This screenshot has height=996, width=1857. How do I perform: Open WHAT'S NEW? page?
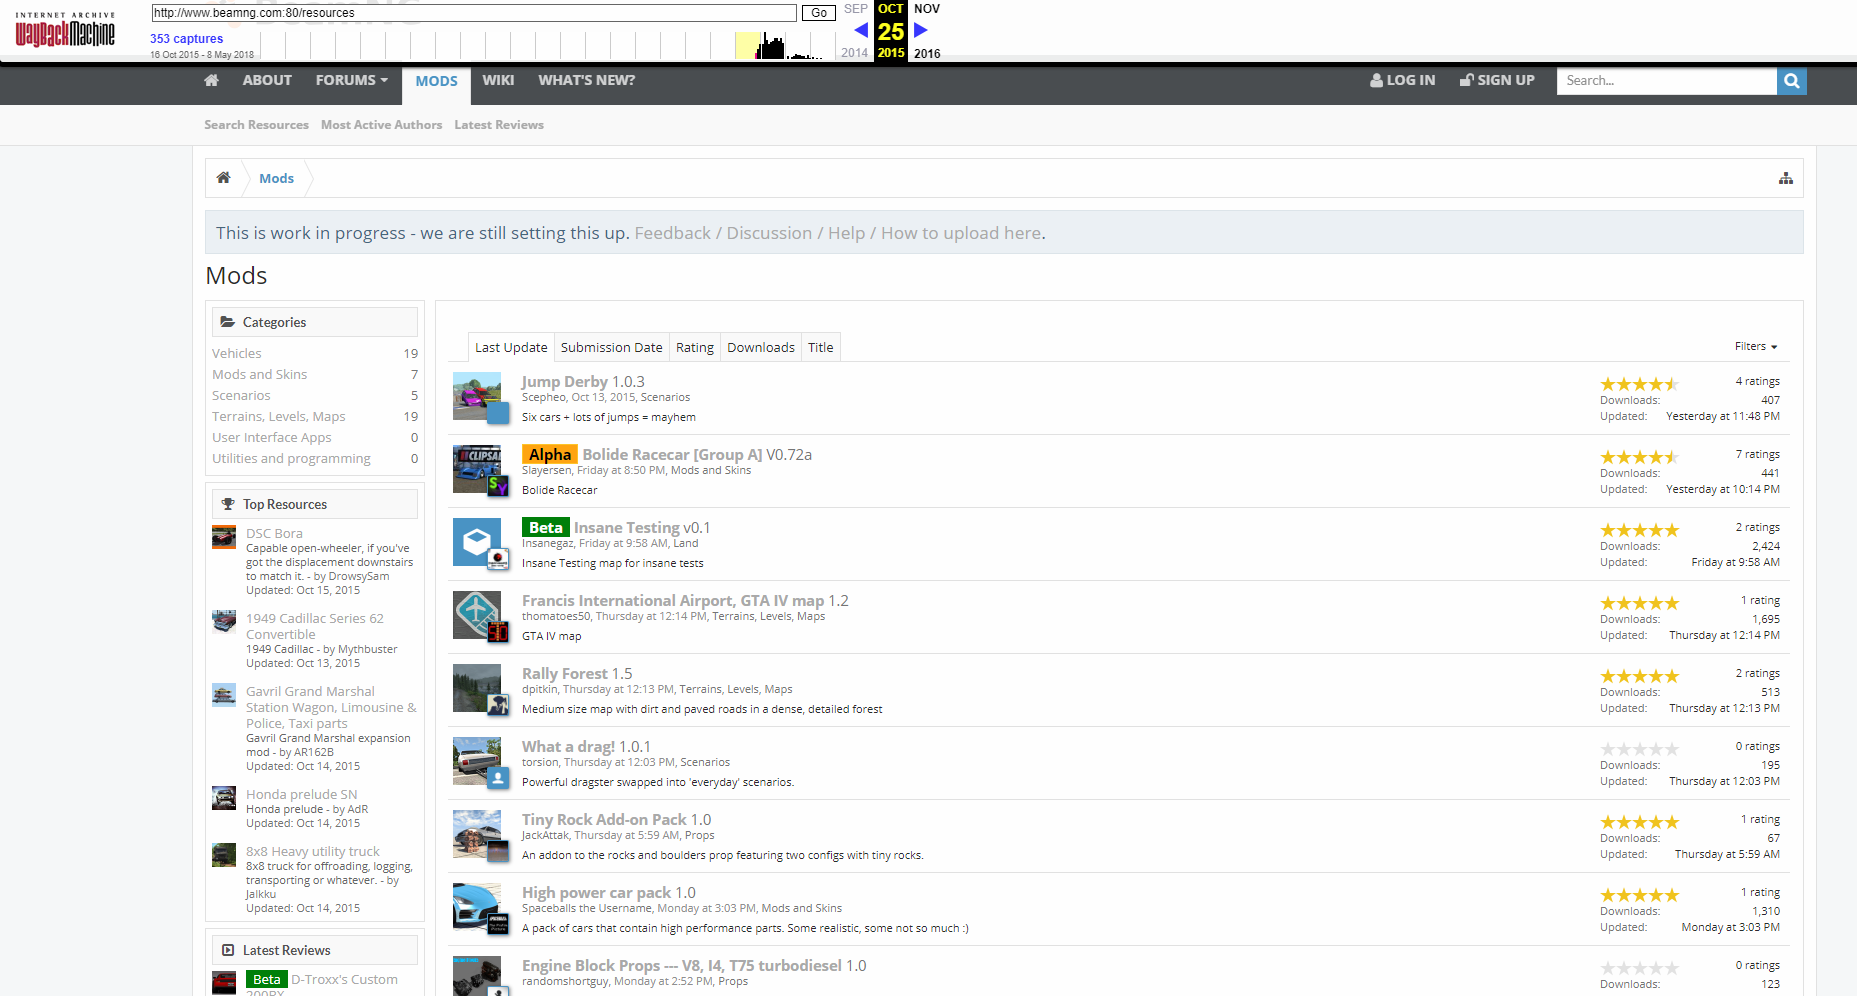click(587, 81)
